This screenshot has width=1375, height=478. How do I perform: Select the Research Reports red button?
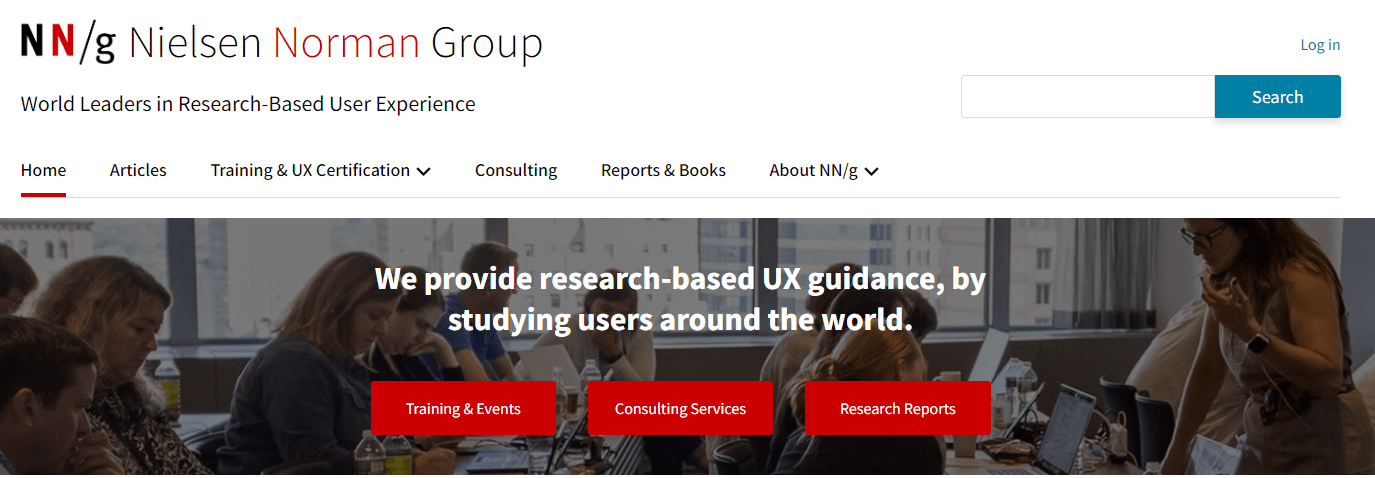[897, 408]
